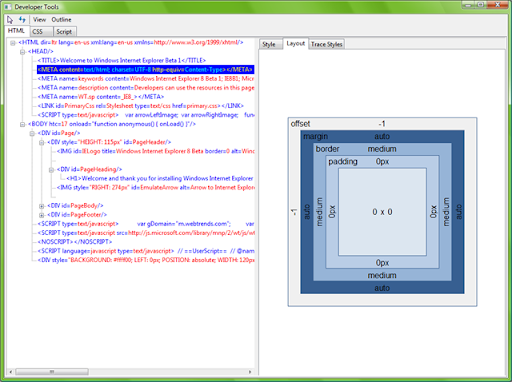Viewport: 512px width, 382px height.
Task: Click the refresh icon in toolbar
Action: tap(22, 19)
